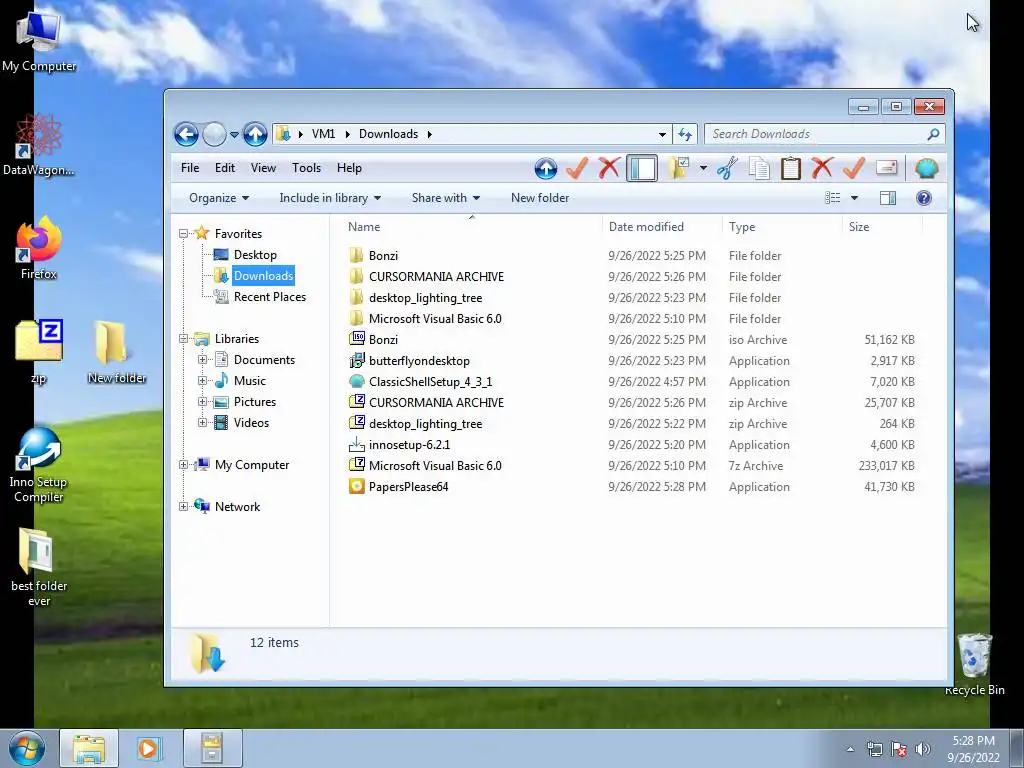1024x768 pixels.
Task: Collapse the Favorites tree node
Action: (x=184, y=234)
